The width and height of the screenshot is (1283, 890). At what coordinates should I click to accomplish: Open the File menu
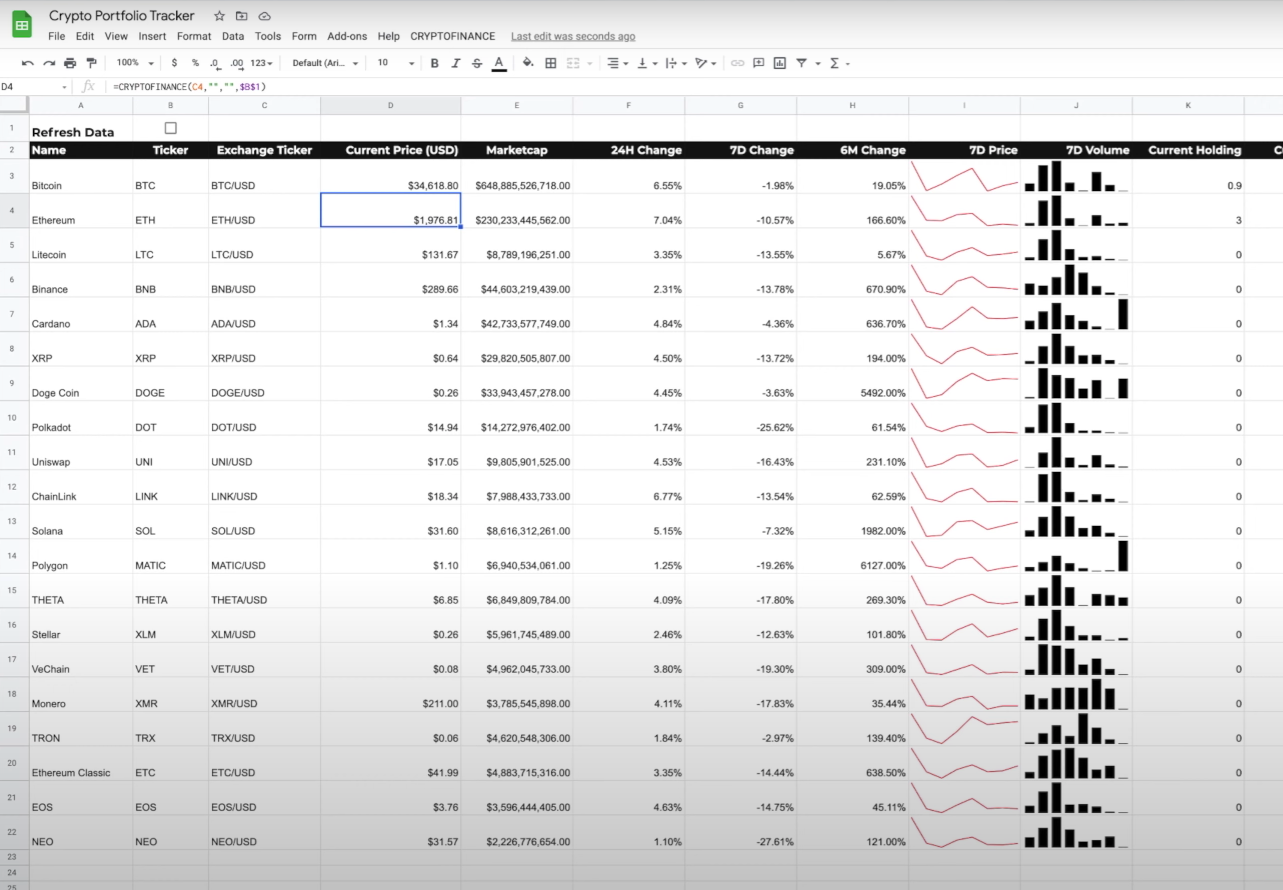(x=57, y=36)
